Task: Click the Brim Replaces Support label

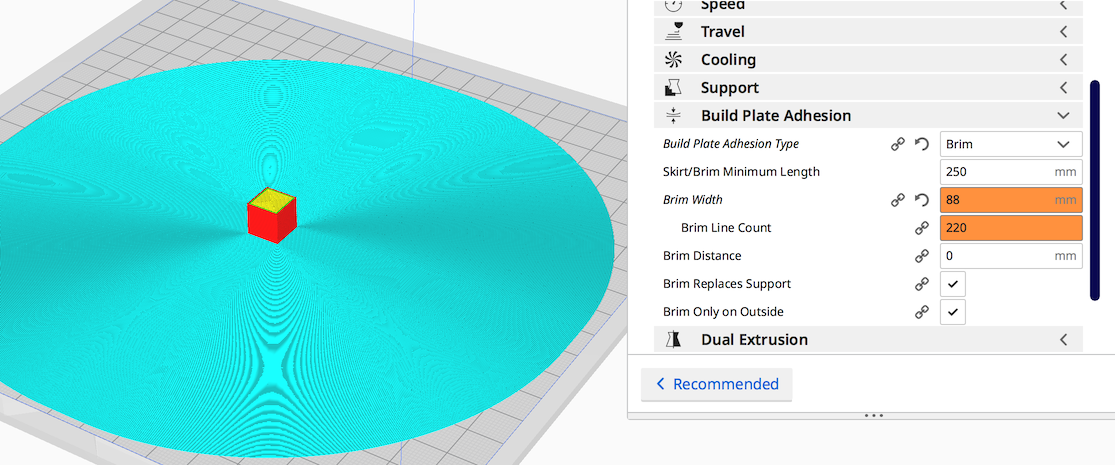Action: click(727, 284)
